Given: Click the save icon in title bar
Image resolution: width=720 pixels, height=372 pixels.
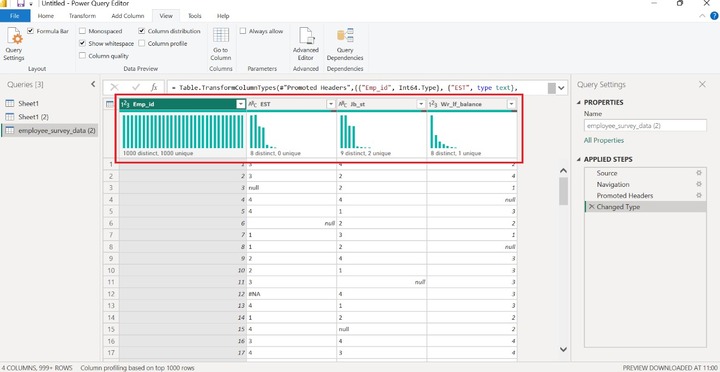Looking at the screenshot, I should point(20,3).
